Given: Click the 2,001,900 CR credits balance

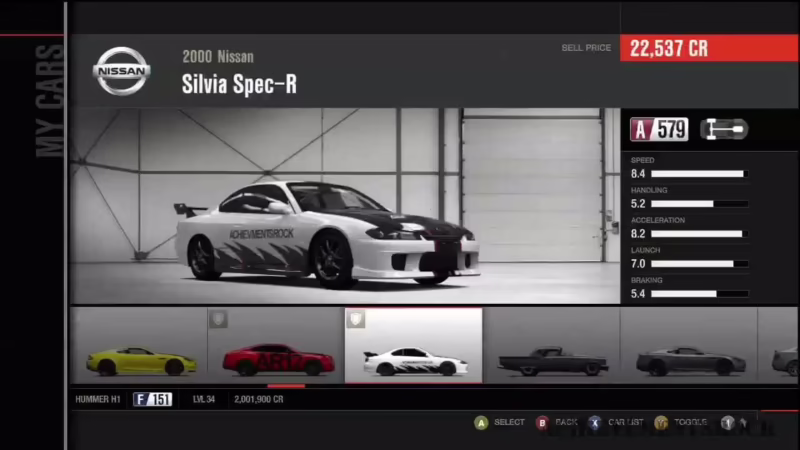Looking at the screenshot, I should coord(259,399).
